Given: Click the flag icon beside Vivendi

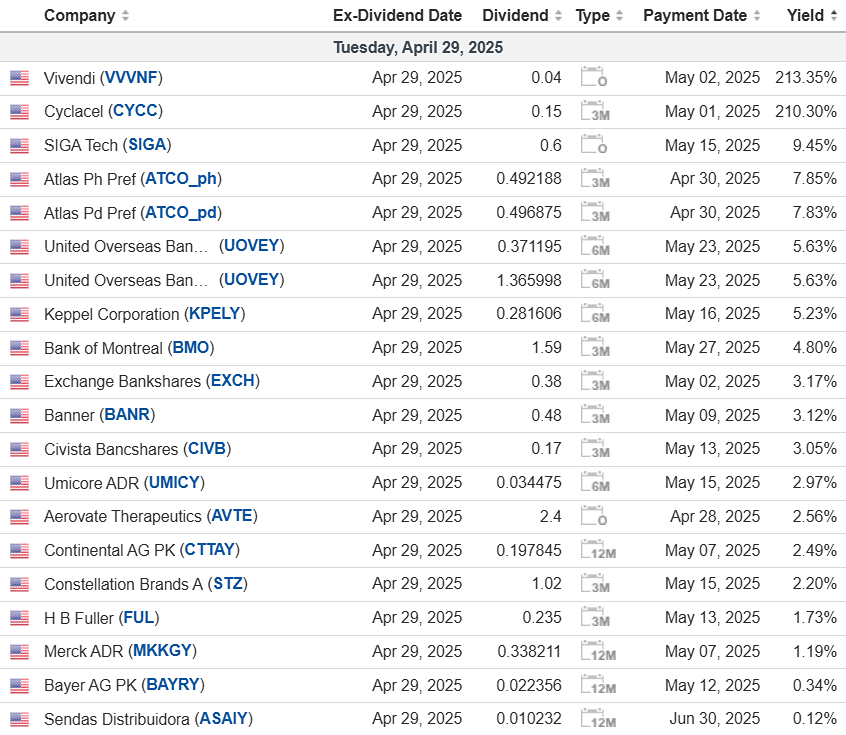Looking at the screenshot, I should click(19, 78).
